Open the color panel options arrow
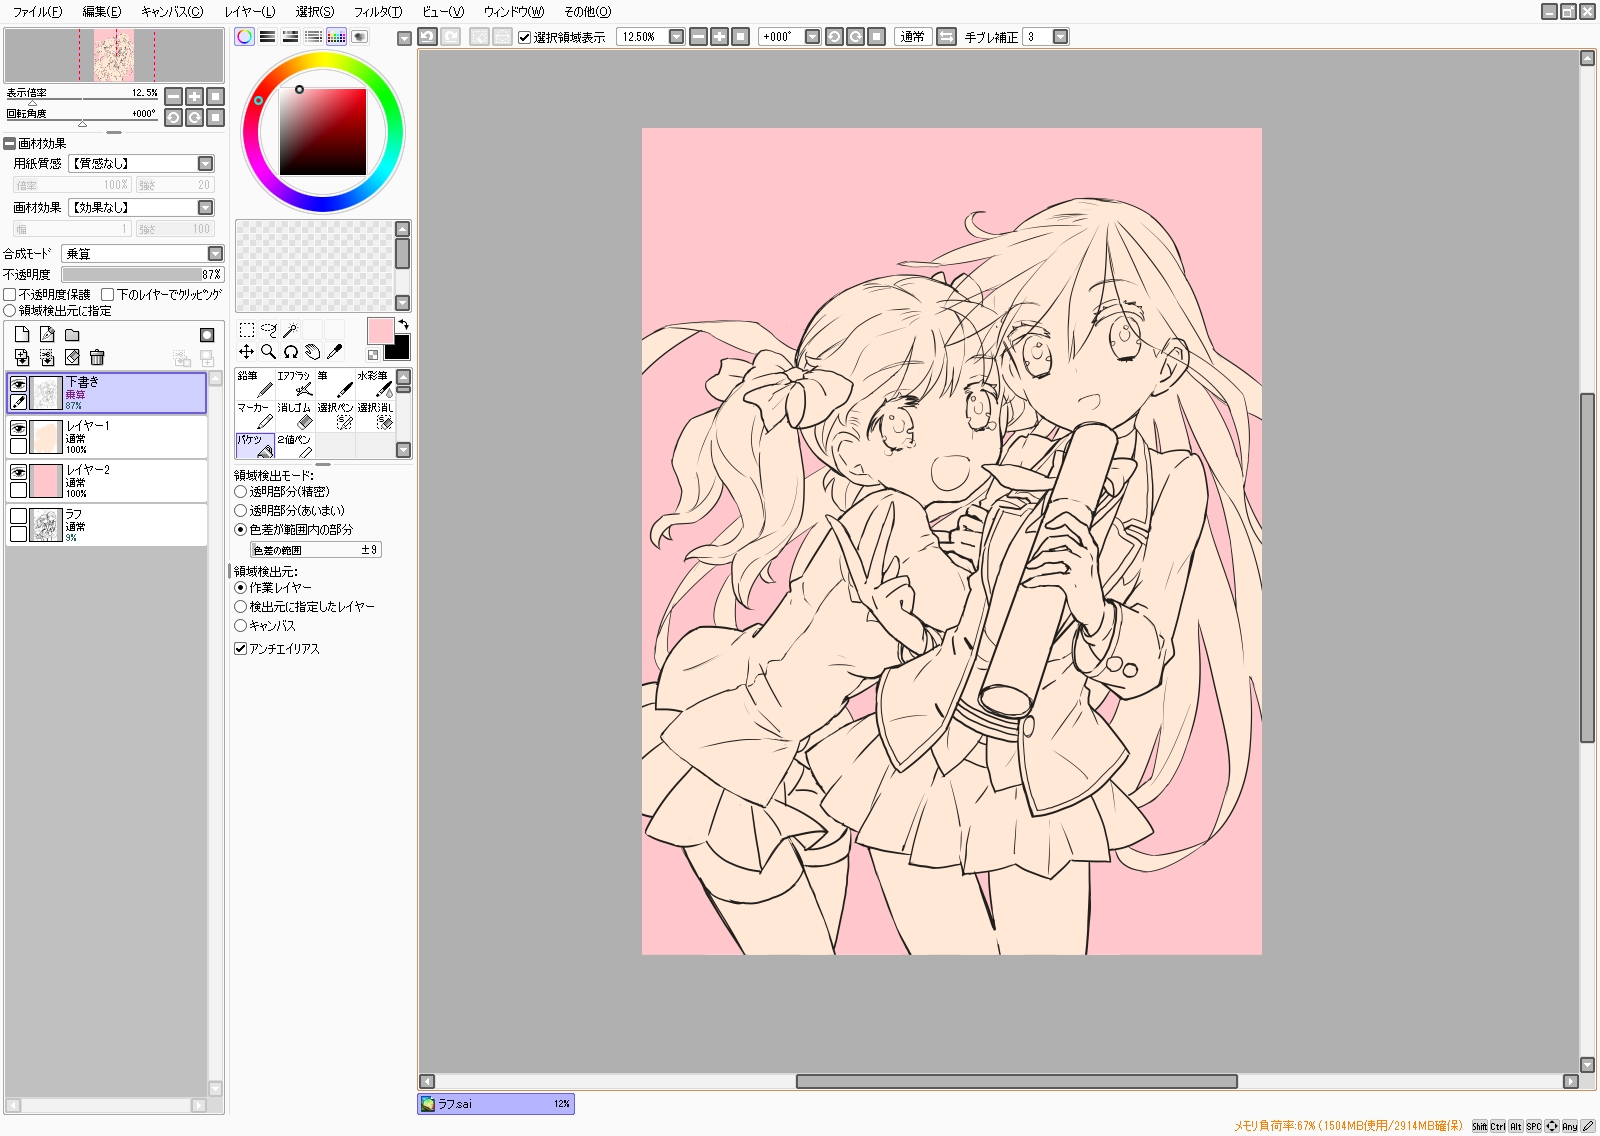 click(404, 38)
